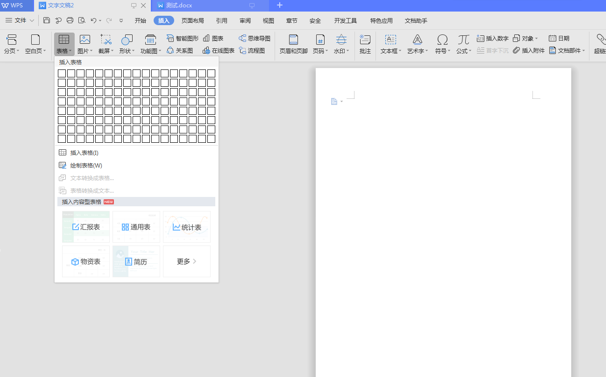Click the Print icon in quick access toolbar

(70, 20)
